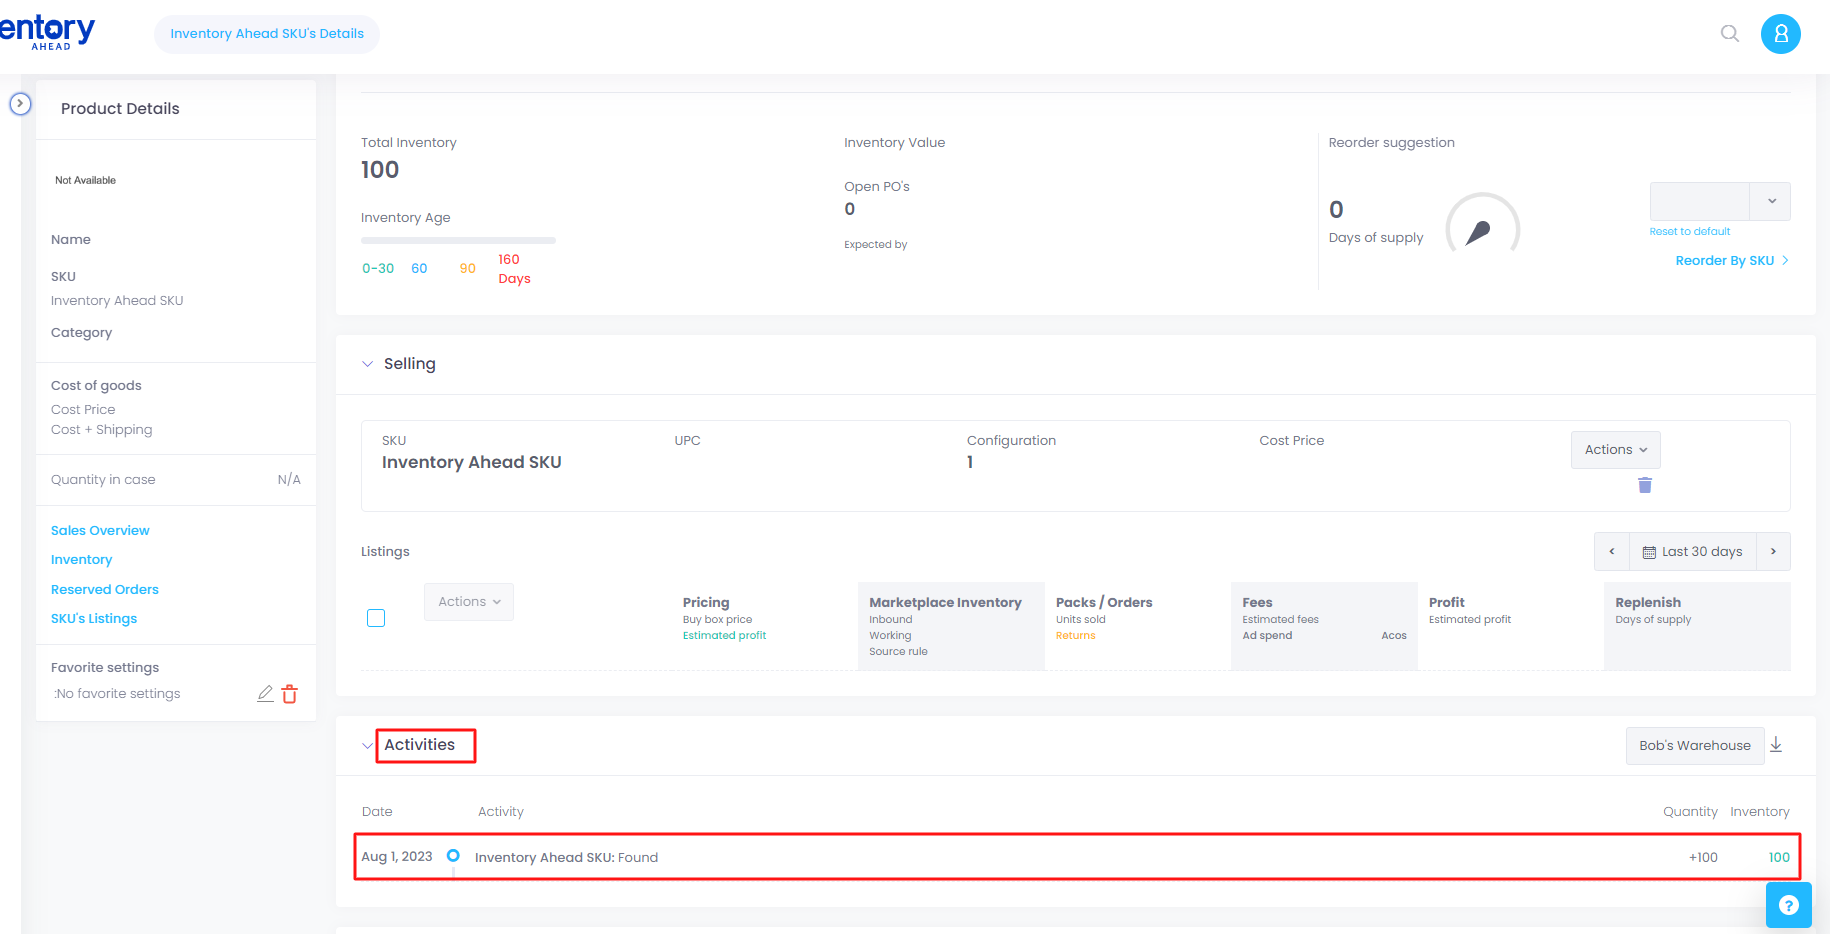This screenshot has width=1830, height=934.
Task: Click the Total Inventory value 100
Action: coord(380,170)
